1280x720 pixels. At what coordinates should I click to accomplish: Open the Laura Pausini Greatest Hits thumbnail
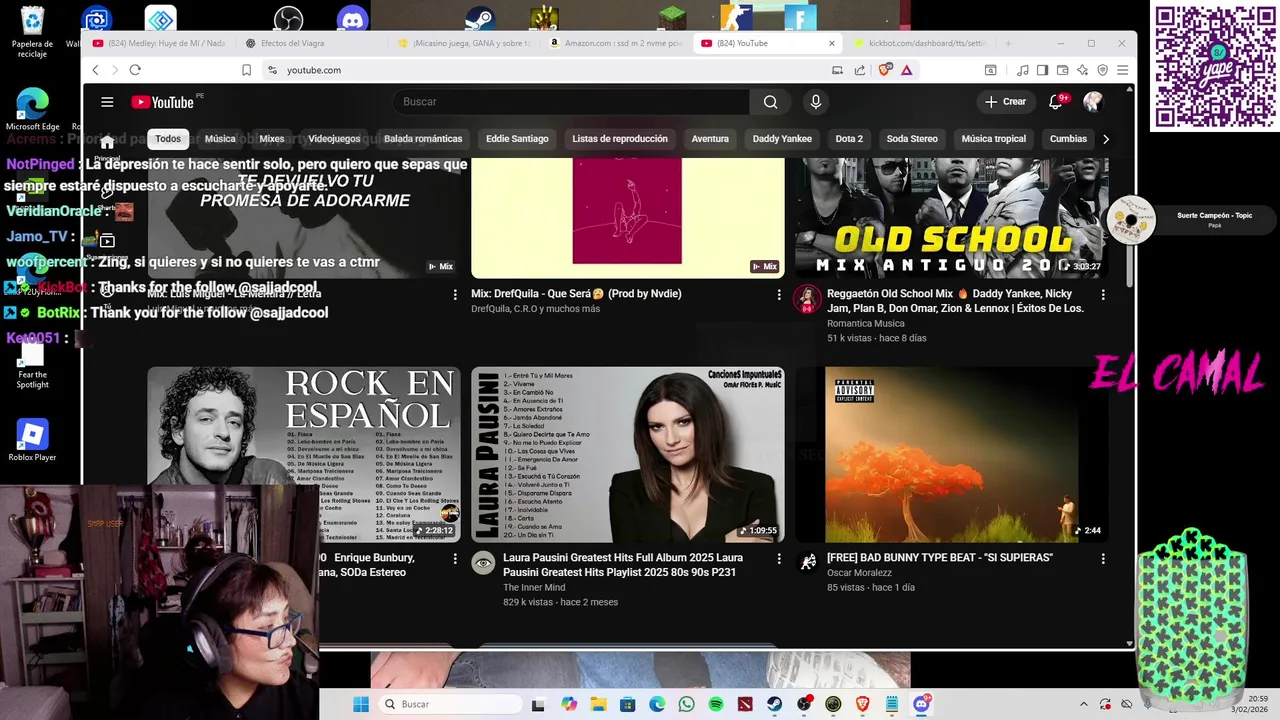pos(628,455)
